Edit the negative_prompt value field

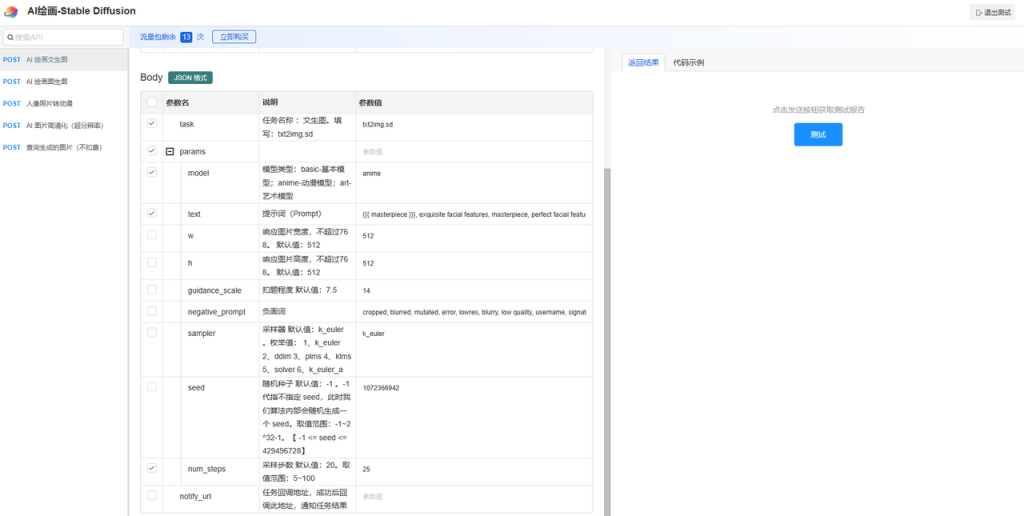click(473, 312)
